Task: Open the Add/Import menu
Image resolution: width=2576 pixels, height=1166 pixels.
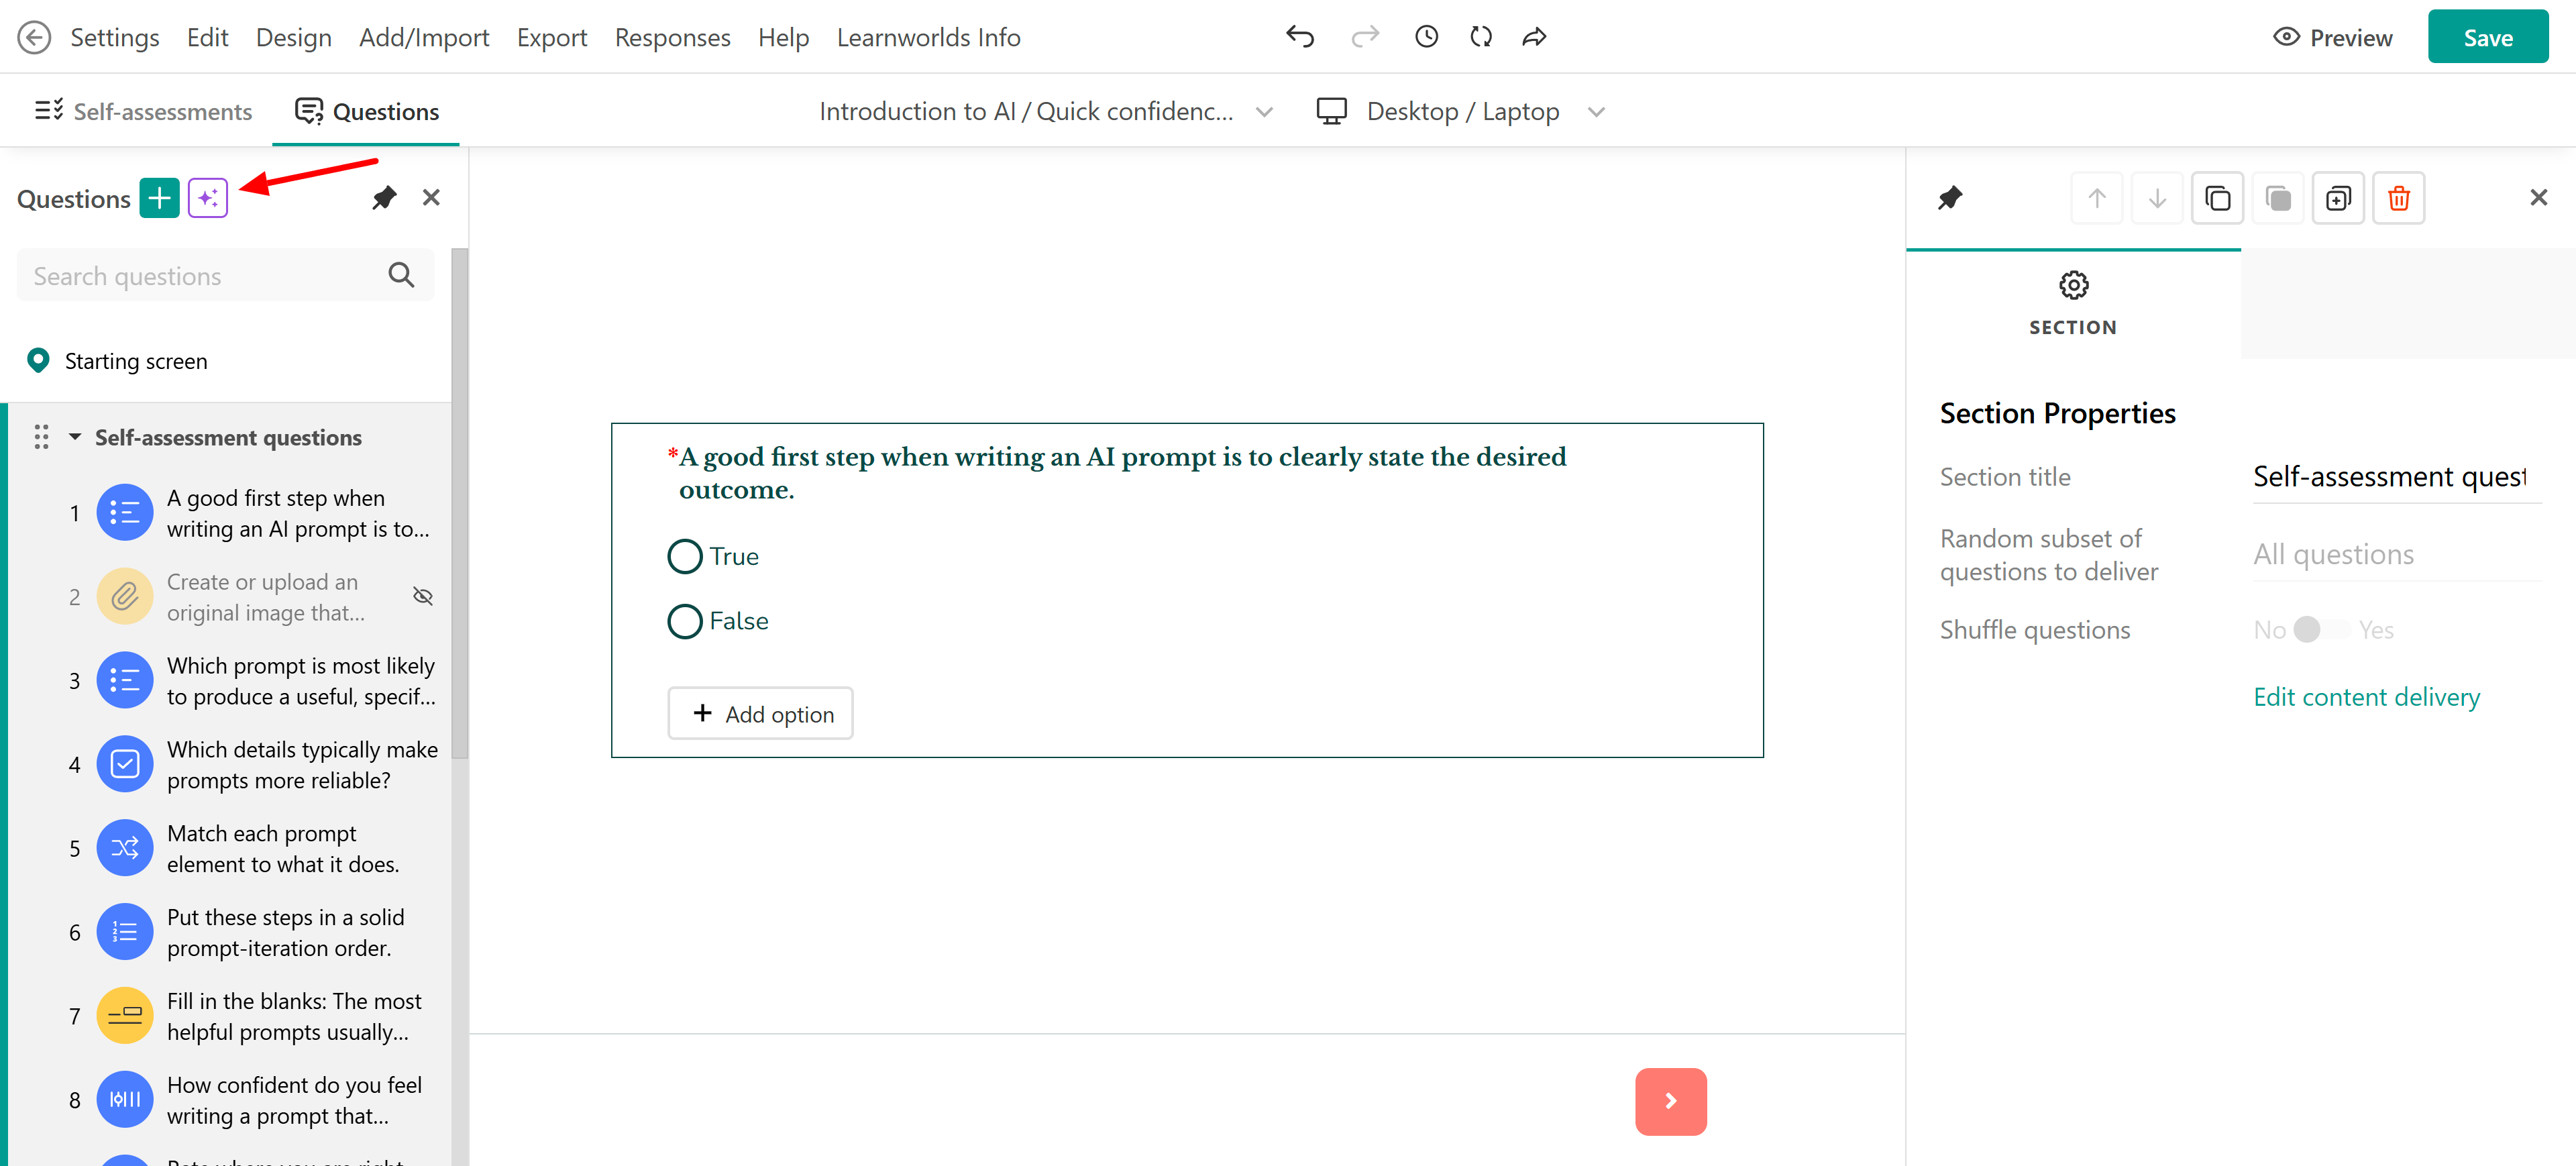Action: click(x=423, y=37)
